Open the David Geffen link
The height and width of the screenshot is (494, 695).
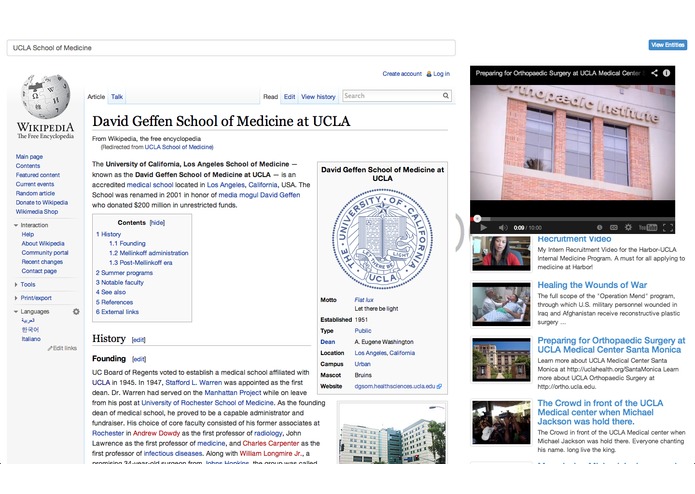(x=280, y=195)
